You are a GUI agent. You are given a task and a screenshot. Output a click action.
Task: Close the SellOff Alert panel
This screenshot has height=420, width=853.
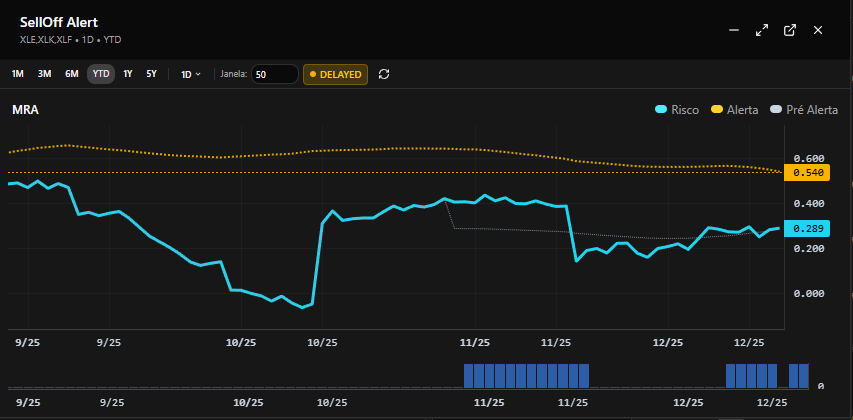[818, 30]
